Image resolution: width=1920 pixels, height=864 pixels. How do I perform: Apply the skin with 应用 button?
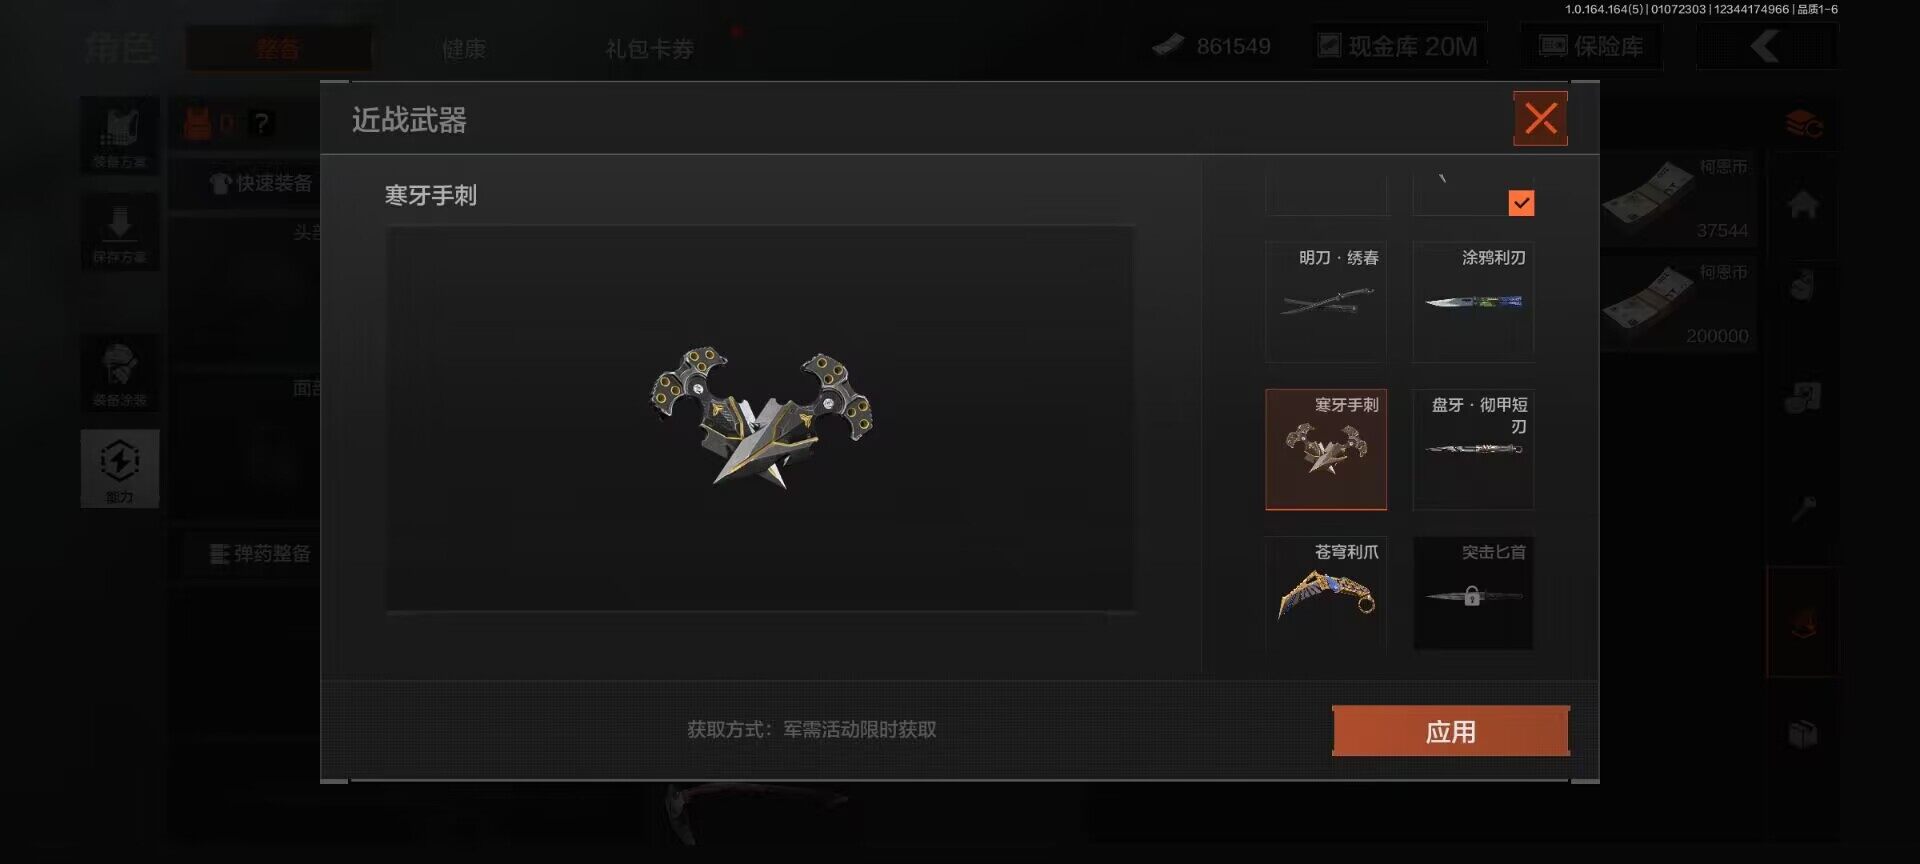pyautogui.click(x=1451, y=731)
